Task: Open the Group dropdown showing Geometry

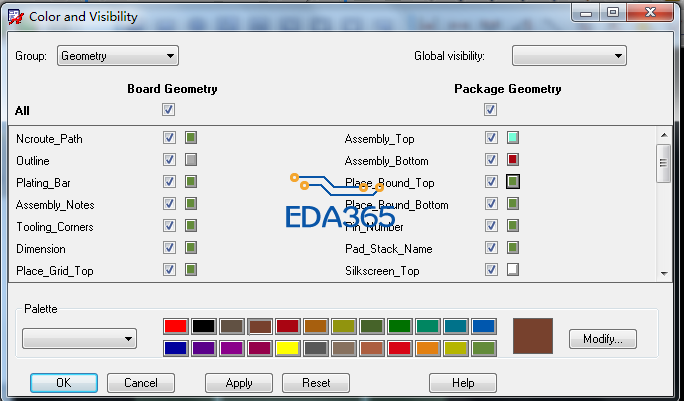Action: tap(118, 56)
